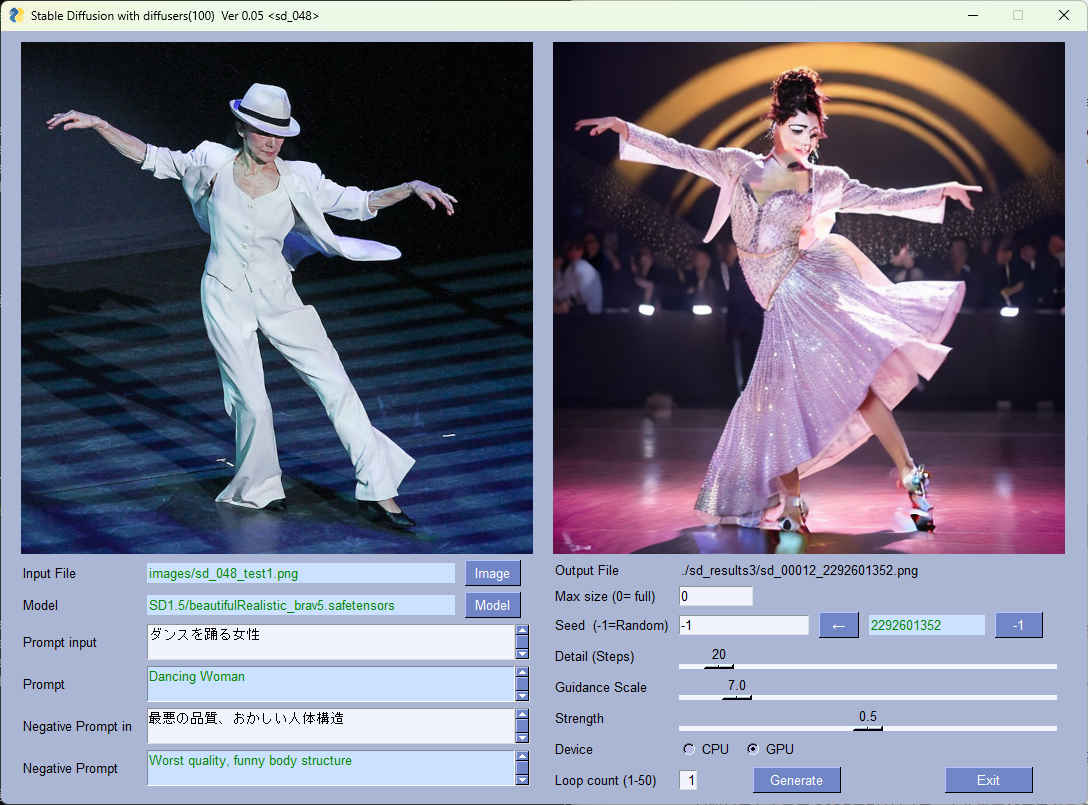This screenshot has height=805, width=1088.
Task: Start generation with the Generate button
Action: [797, 780]
